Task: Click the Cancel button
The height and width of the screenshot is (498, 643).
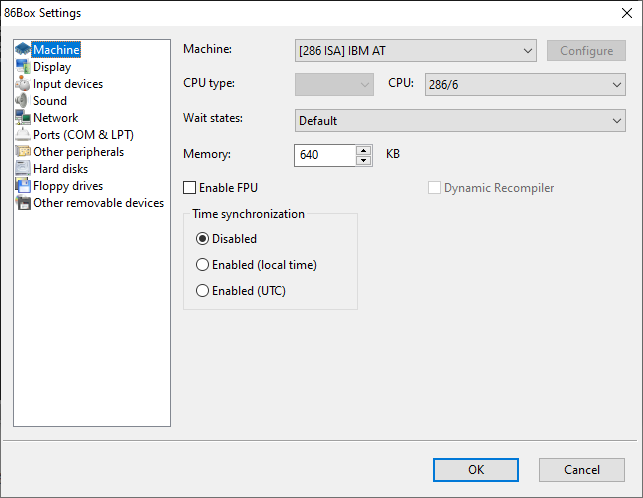Action: point(582,470)
